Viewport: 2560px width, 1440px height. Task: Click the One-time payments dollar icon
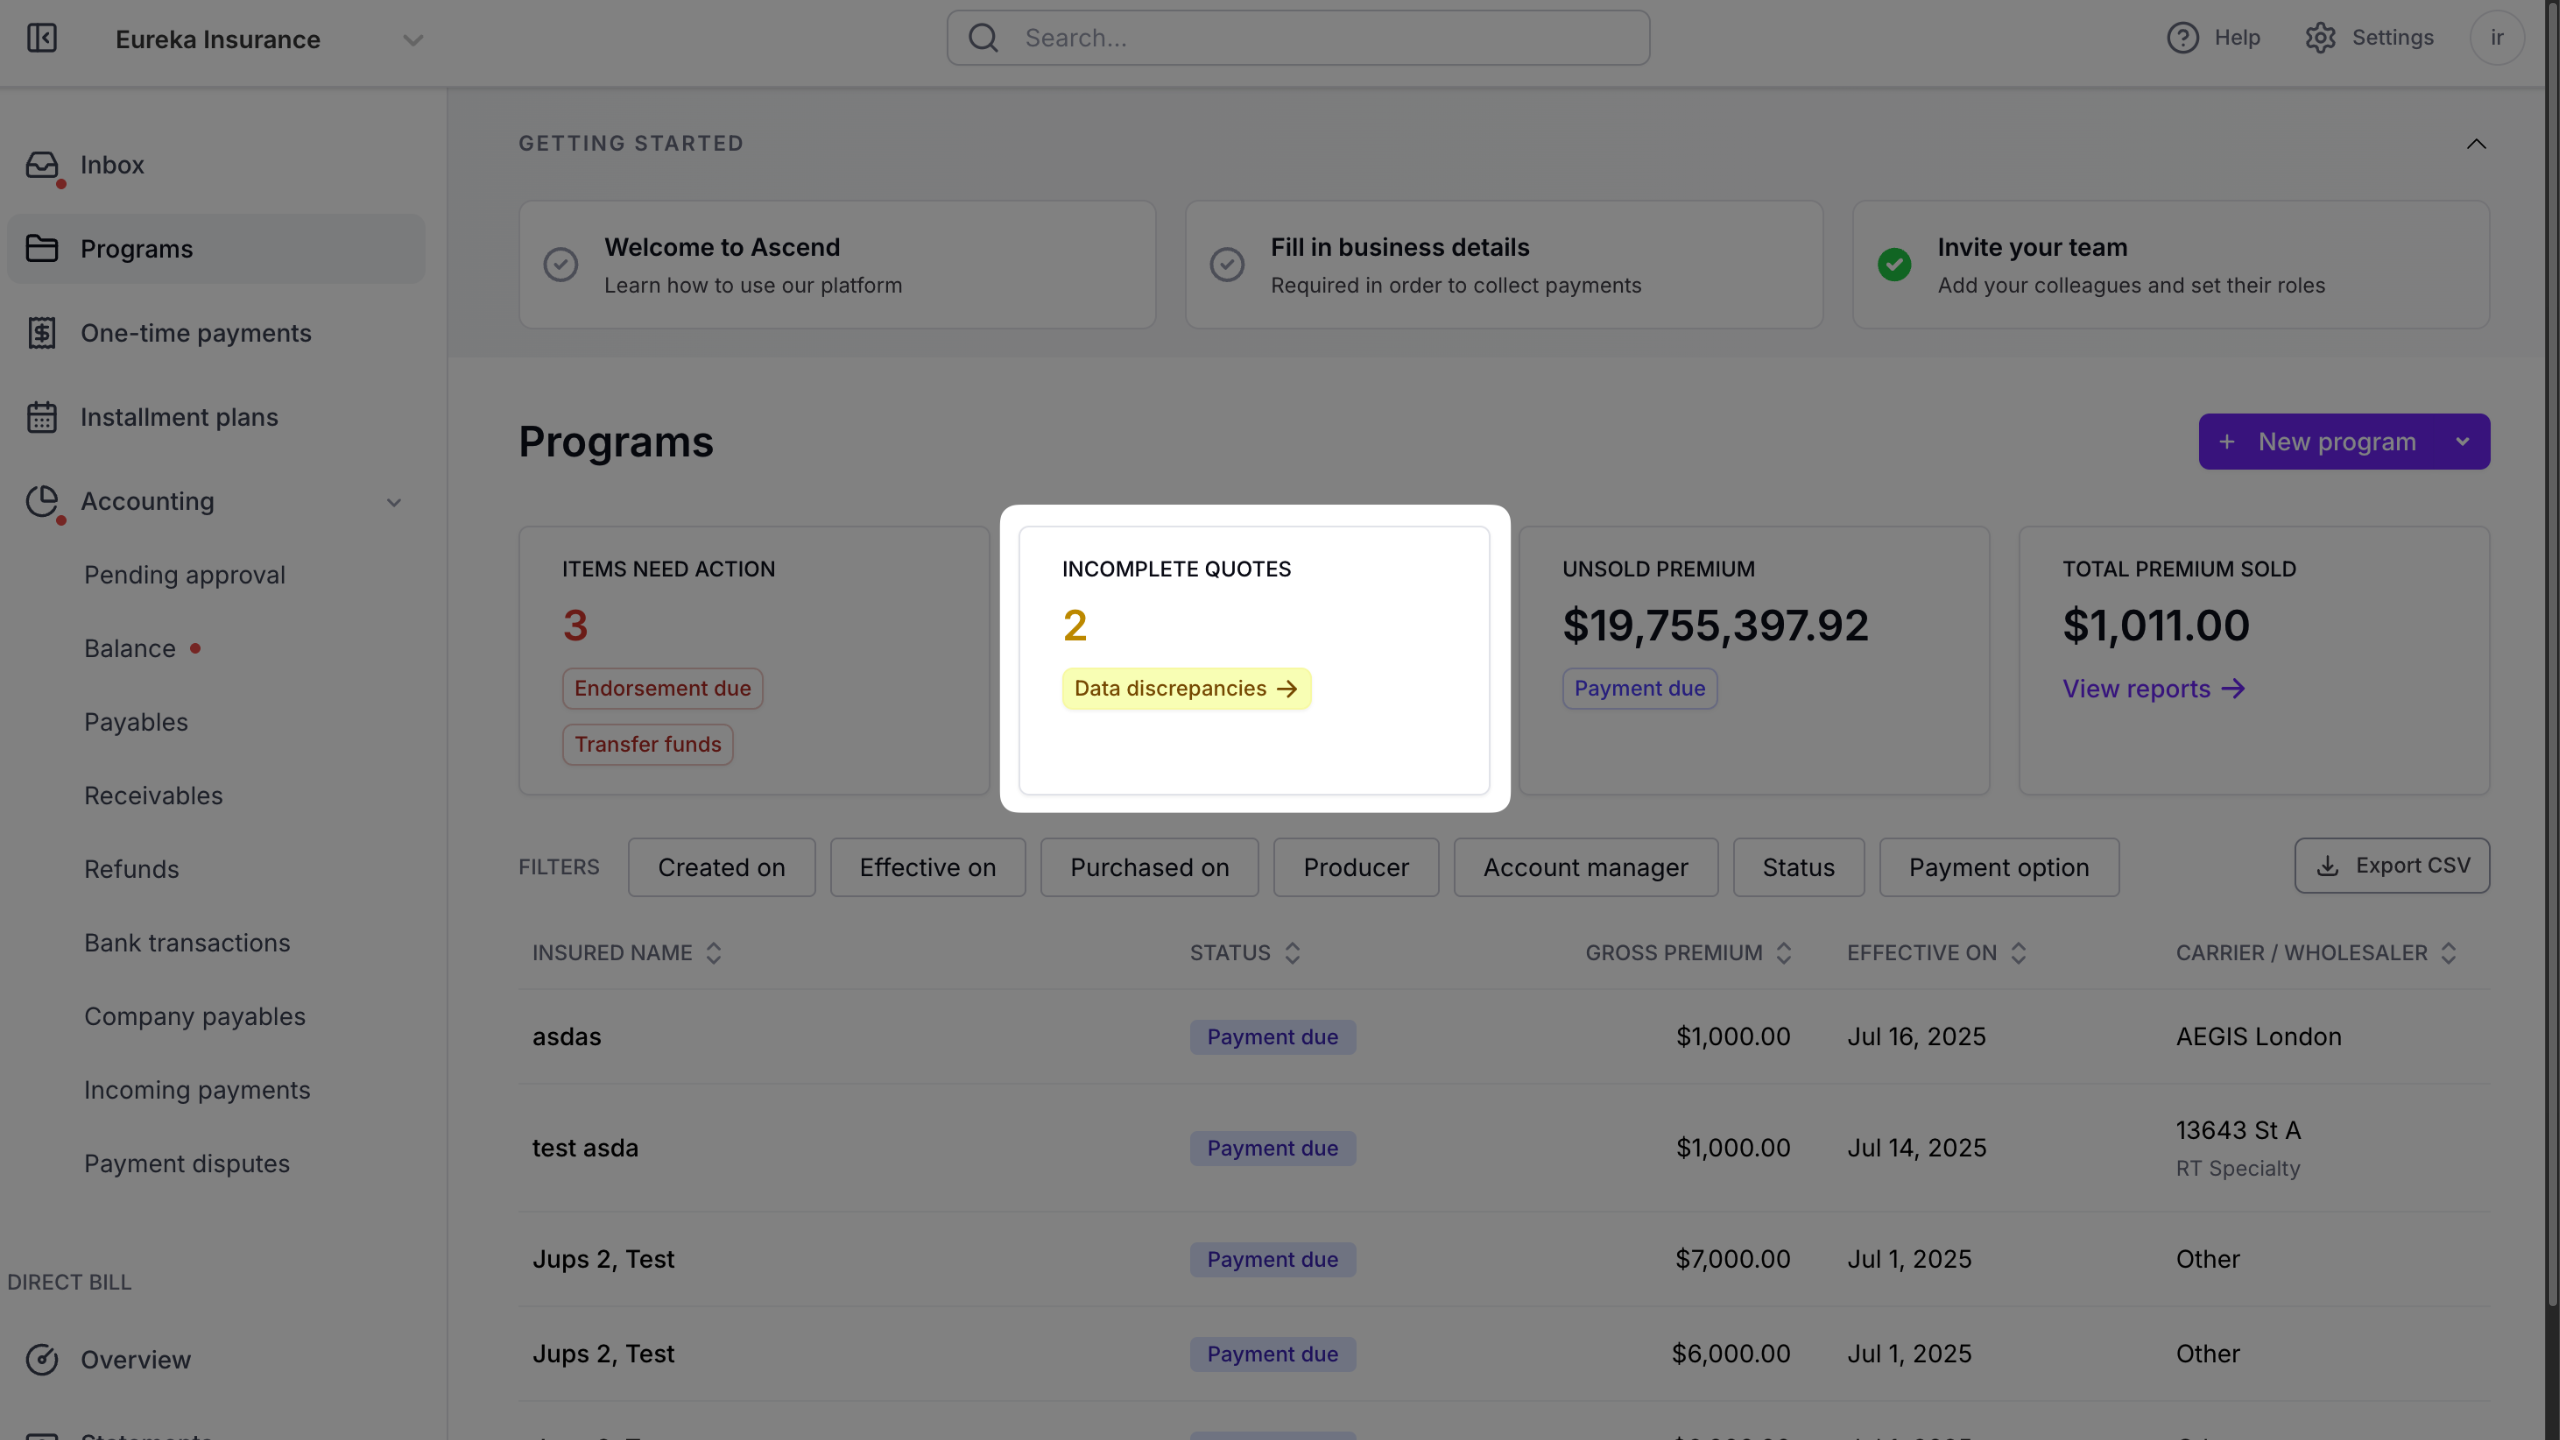[x=42, y=333]
